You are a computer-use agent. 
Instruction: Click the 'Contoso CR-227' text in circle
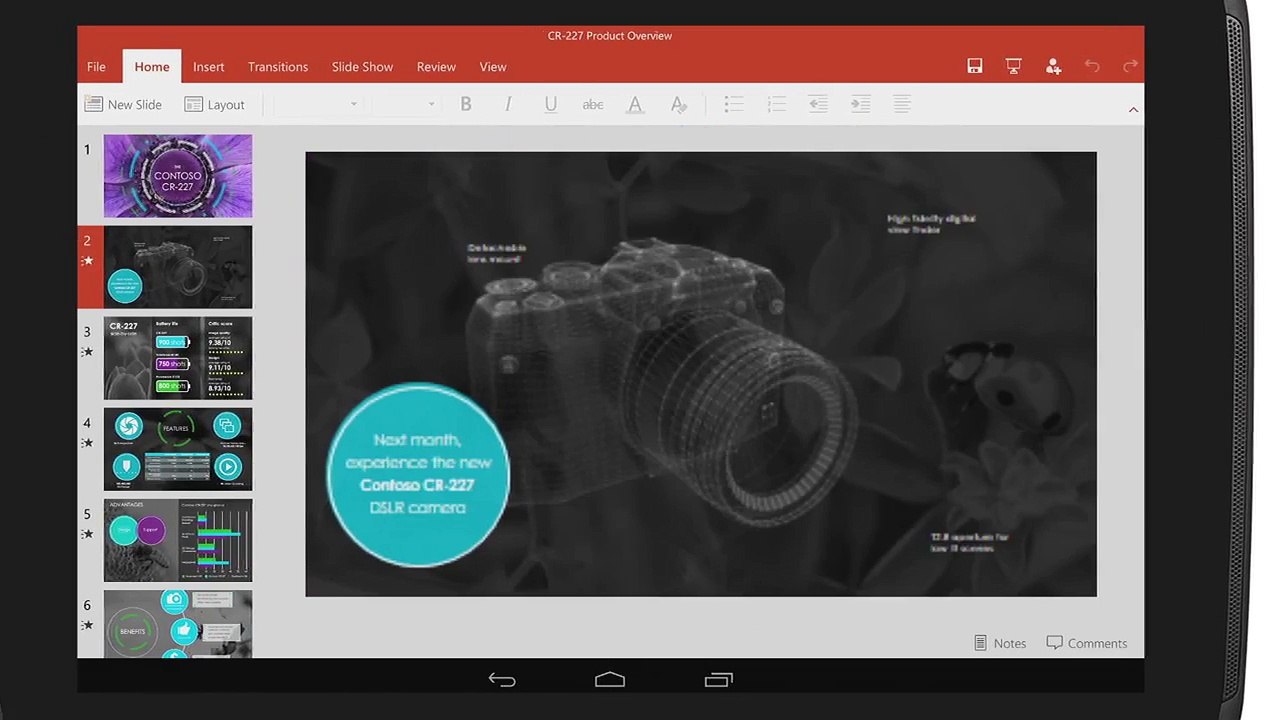coord(417,485)
